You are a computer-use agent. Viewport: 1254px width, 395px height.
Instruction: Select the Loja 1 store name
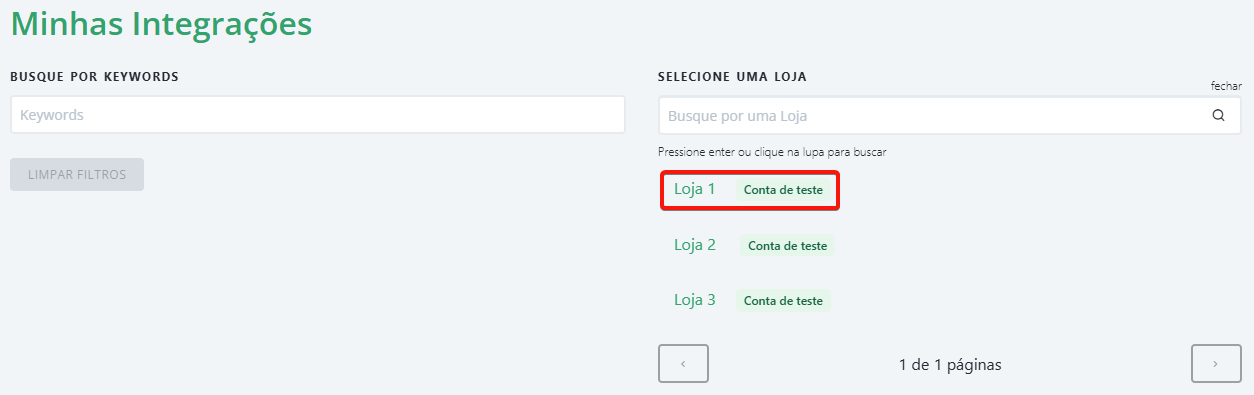[x=695, y=188]
